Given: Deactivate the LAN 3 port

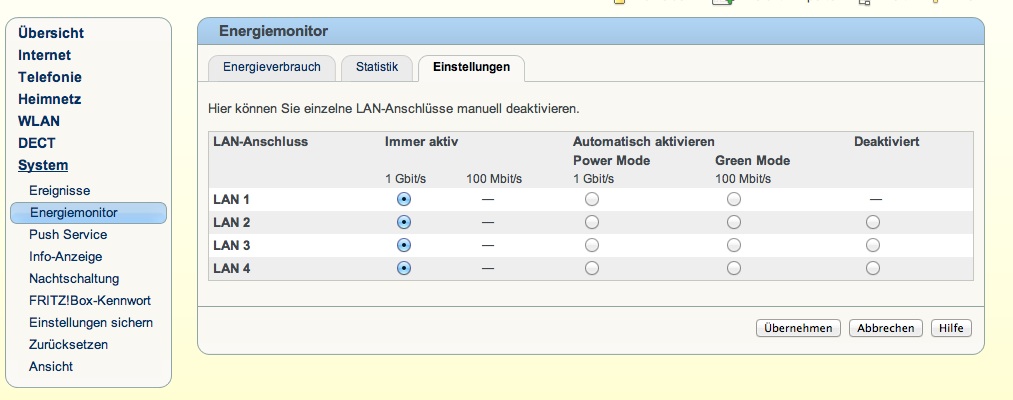Looking at the screenshot, I should tap(873, 245).
